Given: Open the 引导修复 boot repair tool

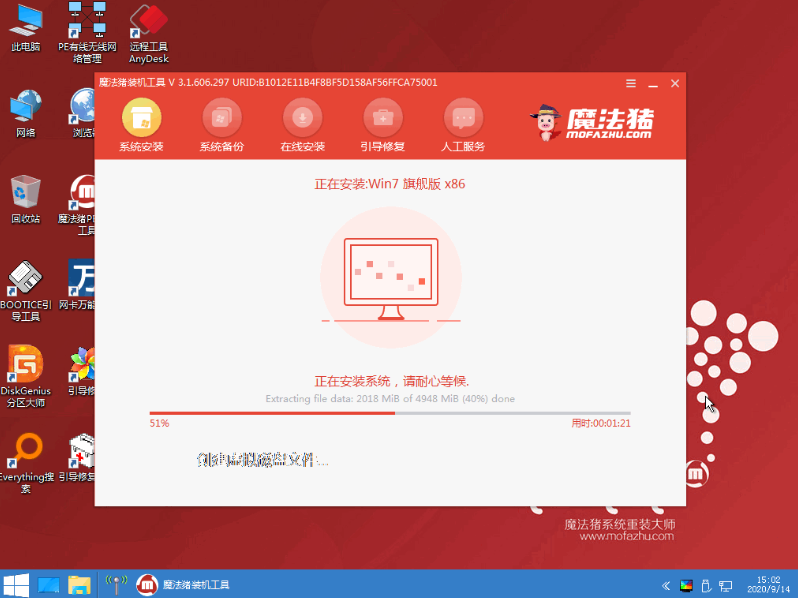Looking at the screenshot, I should pos(383,125).
